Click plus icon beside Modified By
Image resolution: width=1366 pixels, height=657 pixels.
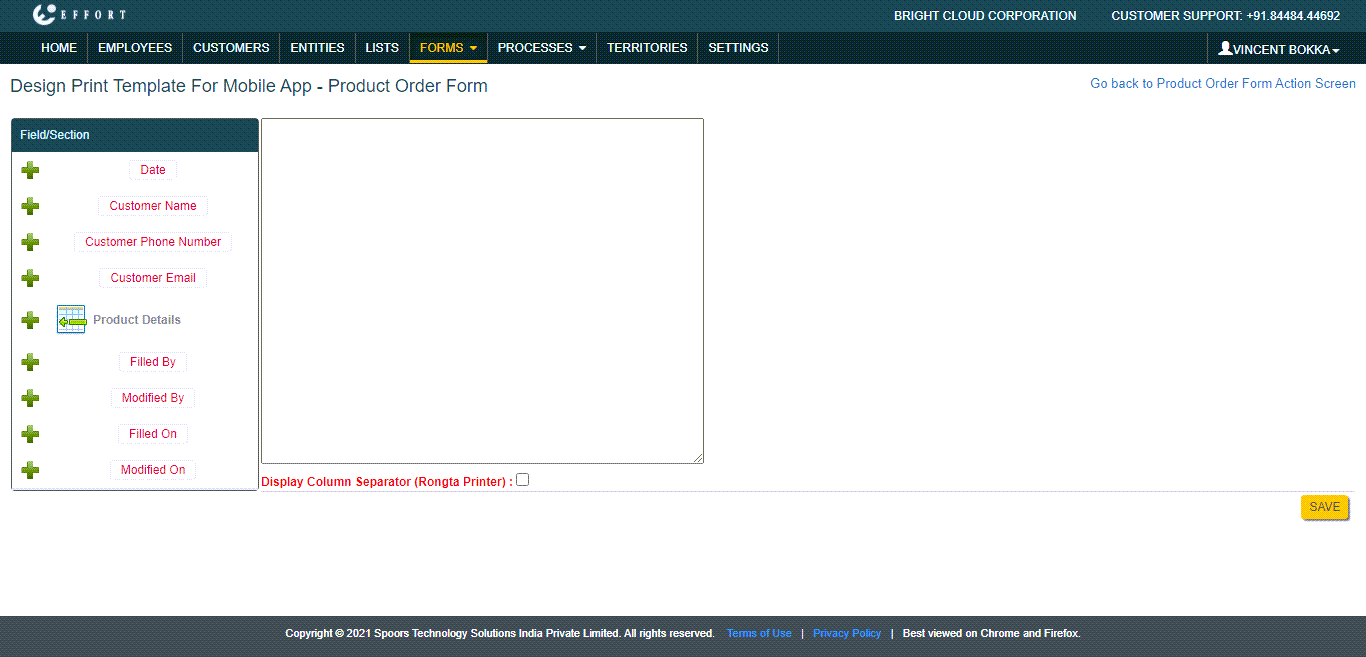pyautogui.click(x=30, y=398)
